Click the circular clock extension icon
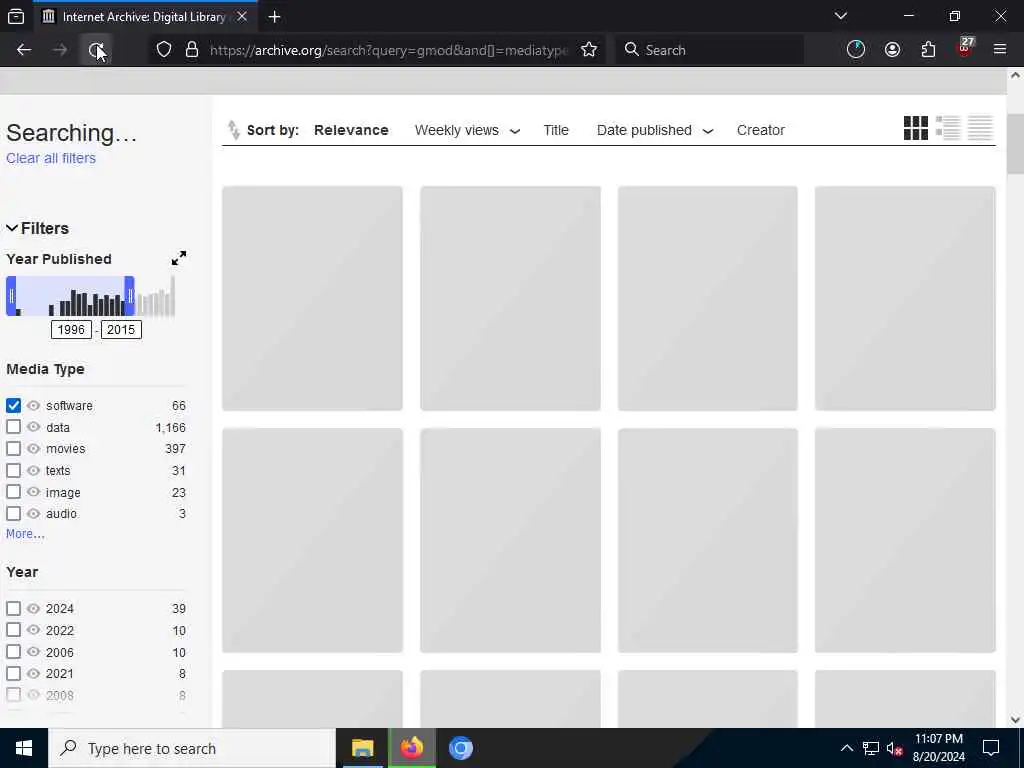 coord(856,50)
